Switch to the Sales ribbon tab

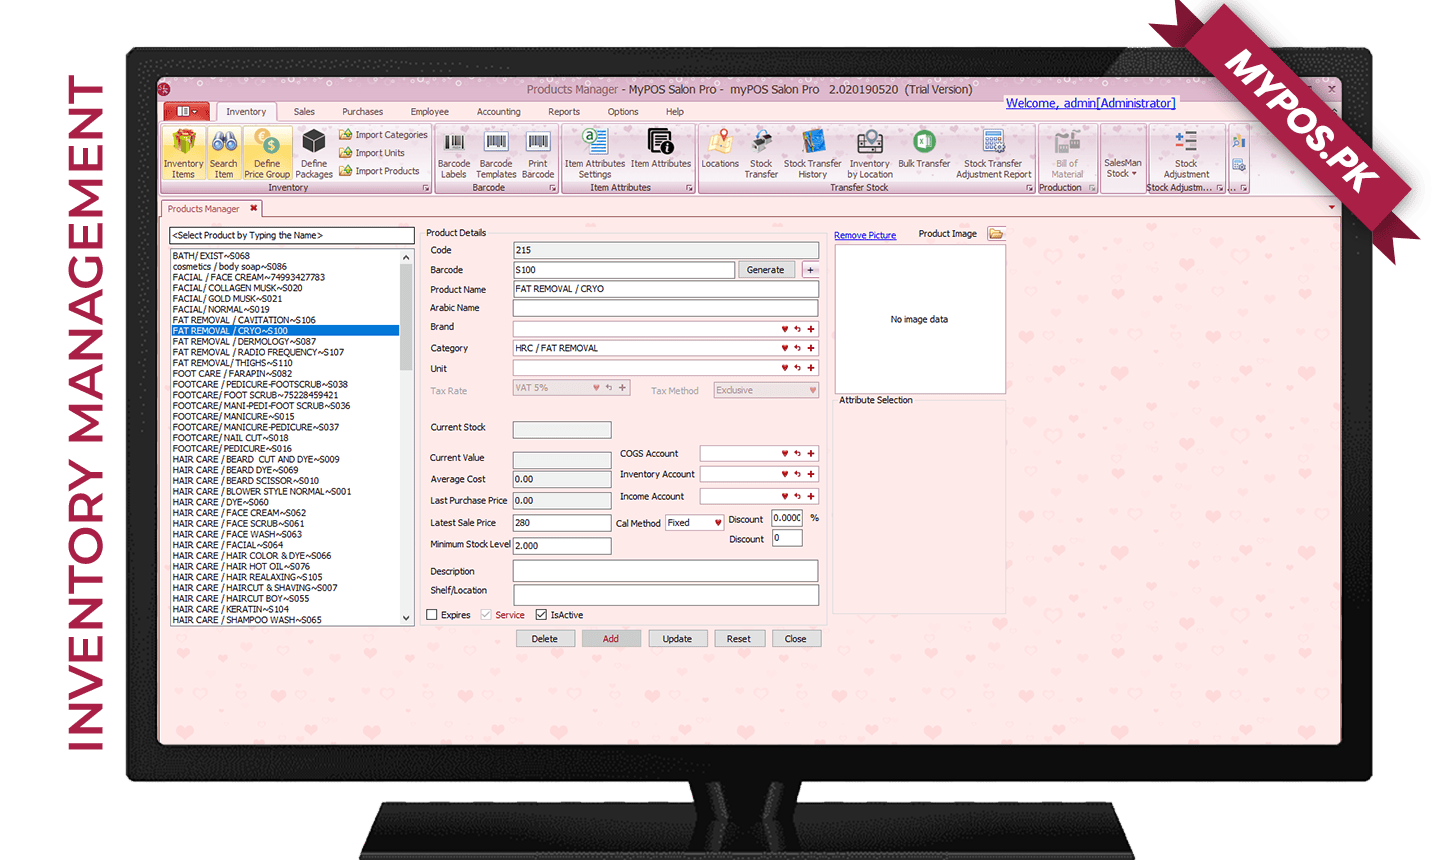pos(304,112)
